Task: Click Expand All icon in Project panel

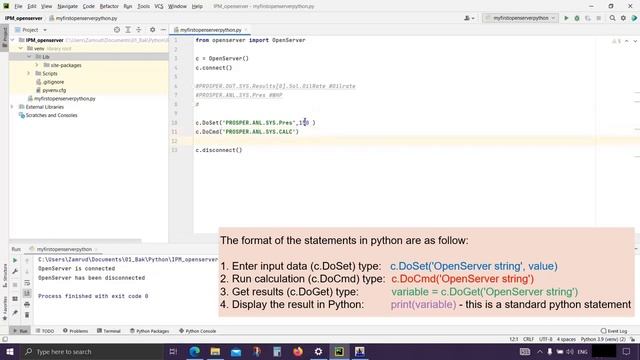Action: (128, 30)
